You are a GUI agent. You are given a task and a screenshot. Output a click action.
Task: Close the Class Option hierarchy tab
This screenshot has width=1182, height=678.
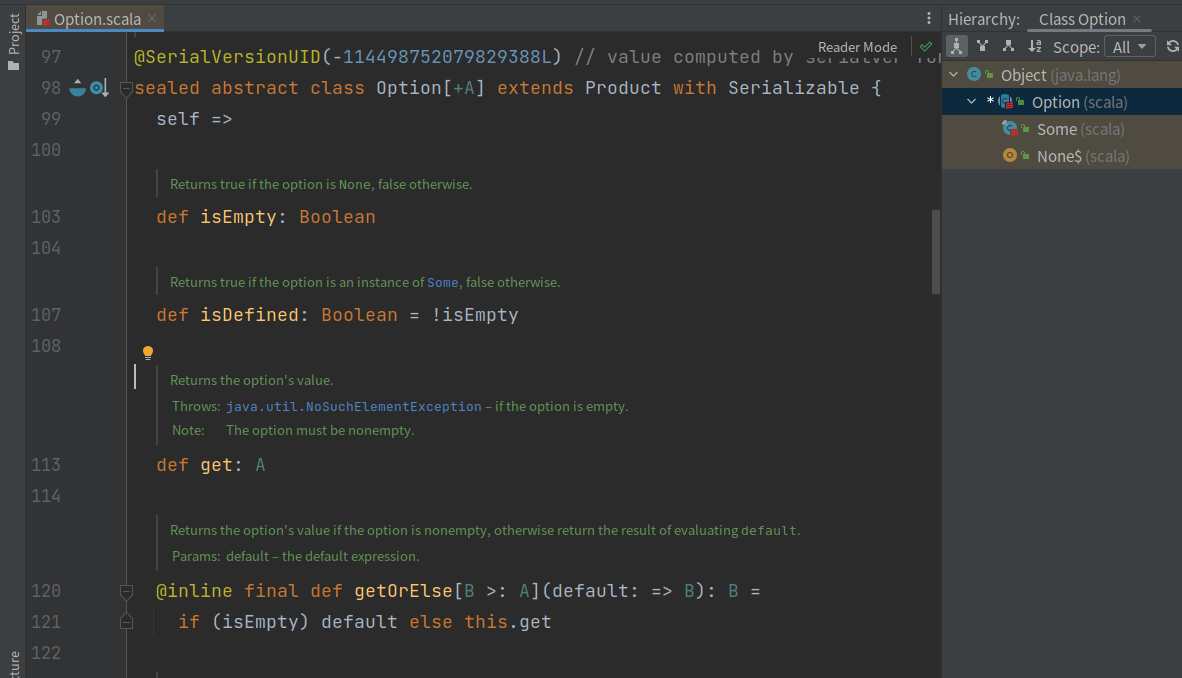(x=1137, y=19)
